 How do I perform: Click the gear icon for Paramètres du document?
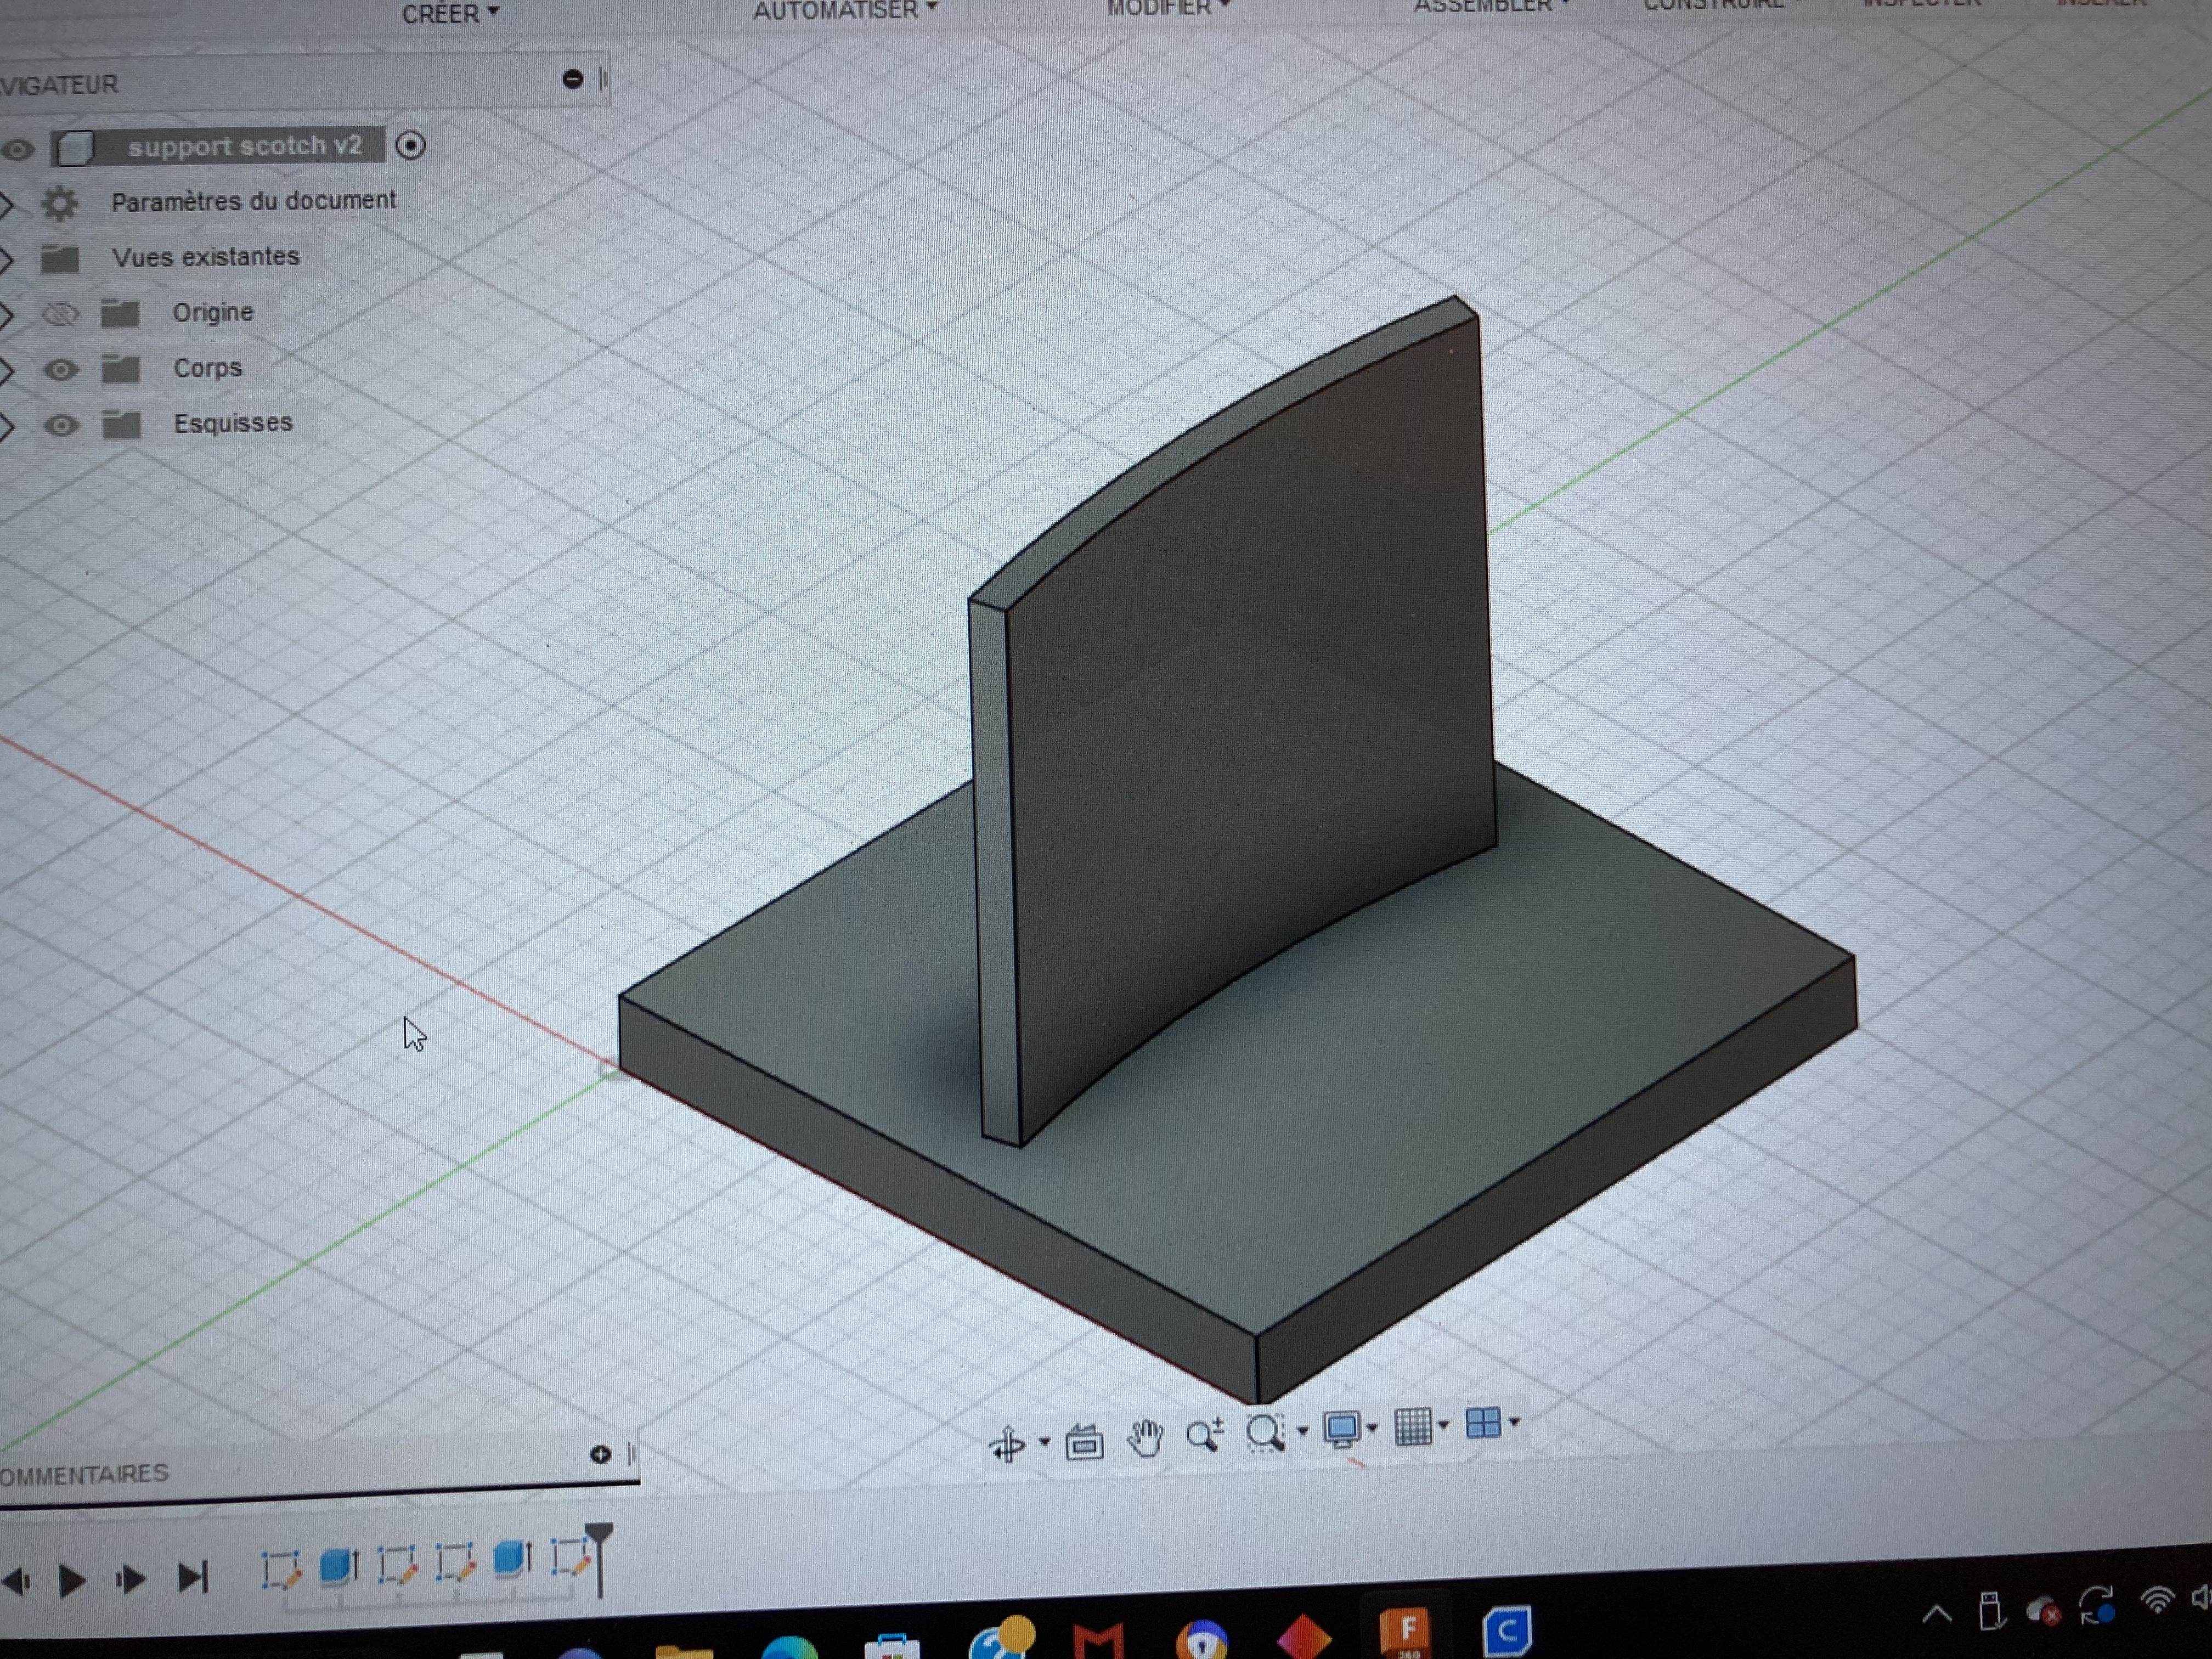tap(60, 203)
